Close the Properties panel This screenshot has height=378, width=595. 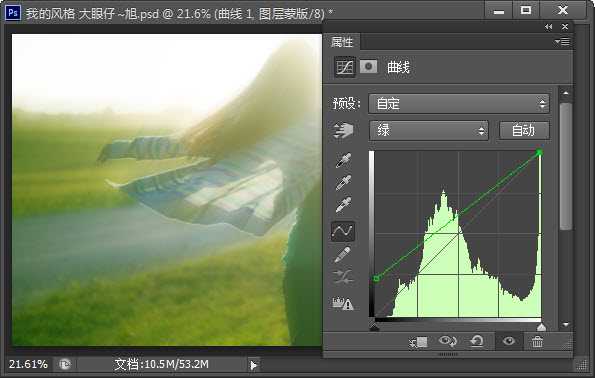pyautogui.click(x=565, y=27)
